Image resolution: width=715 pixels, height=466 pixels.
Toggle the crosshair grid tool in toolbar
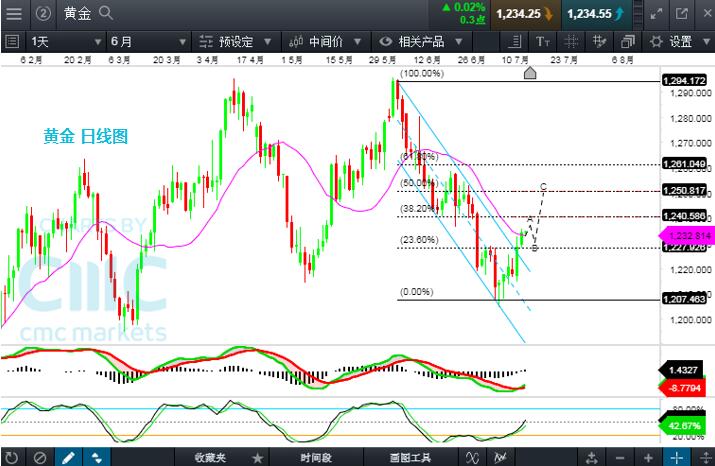click(571, 42)
